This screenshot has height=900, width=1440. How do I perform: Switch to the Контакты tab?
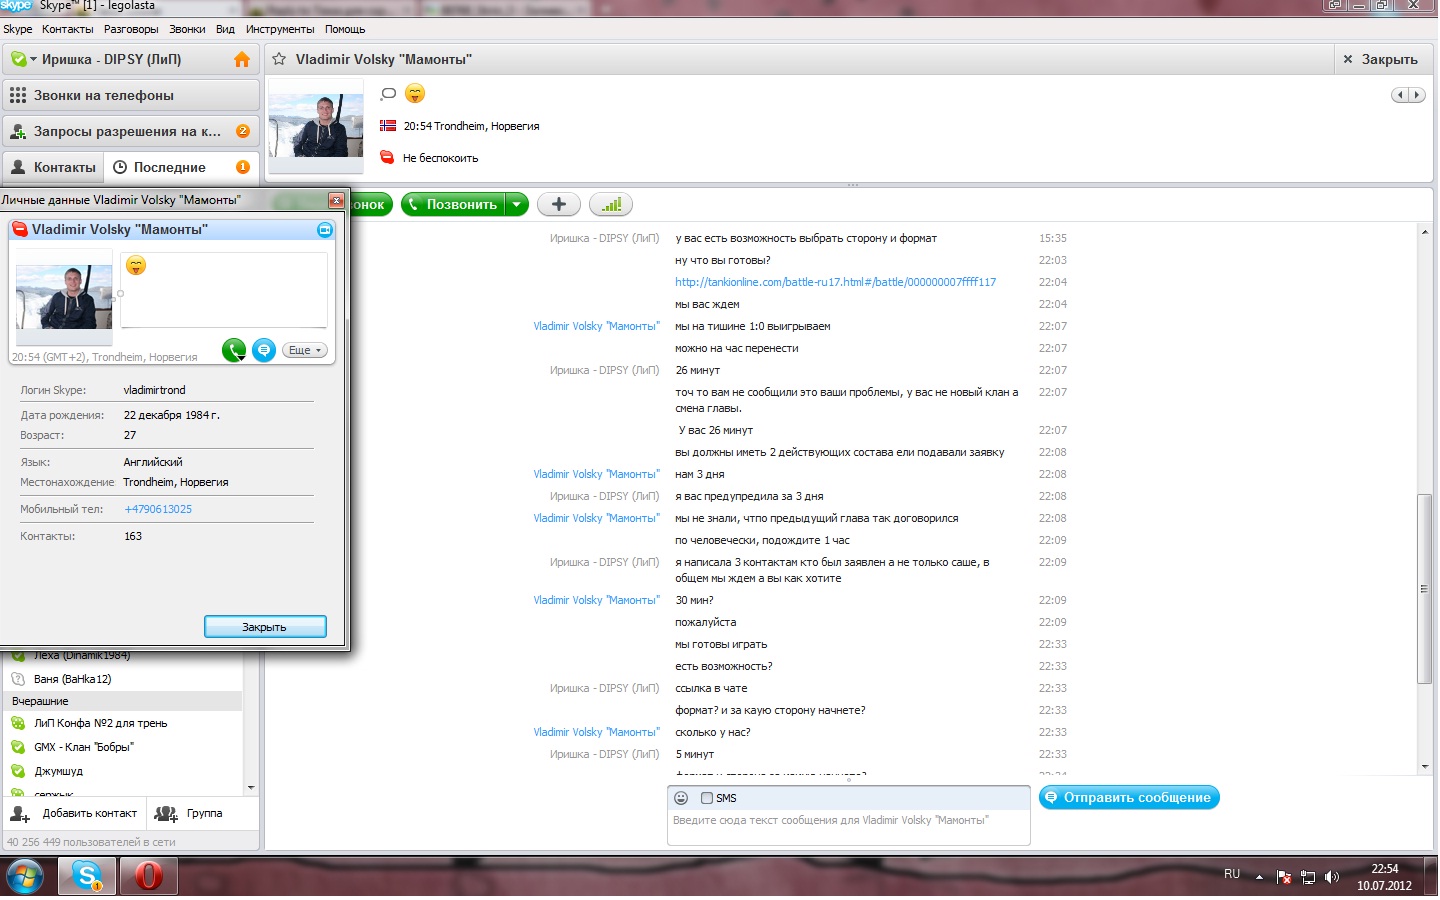(52, 167)
